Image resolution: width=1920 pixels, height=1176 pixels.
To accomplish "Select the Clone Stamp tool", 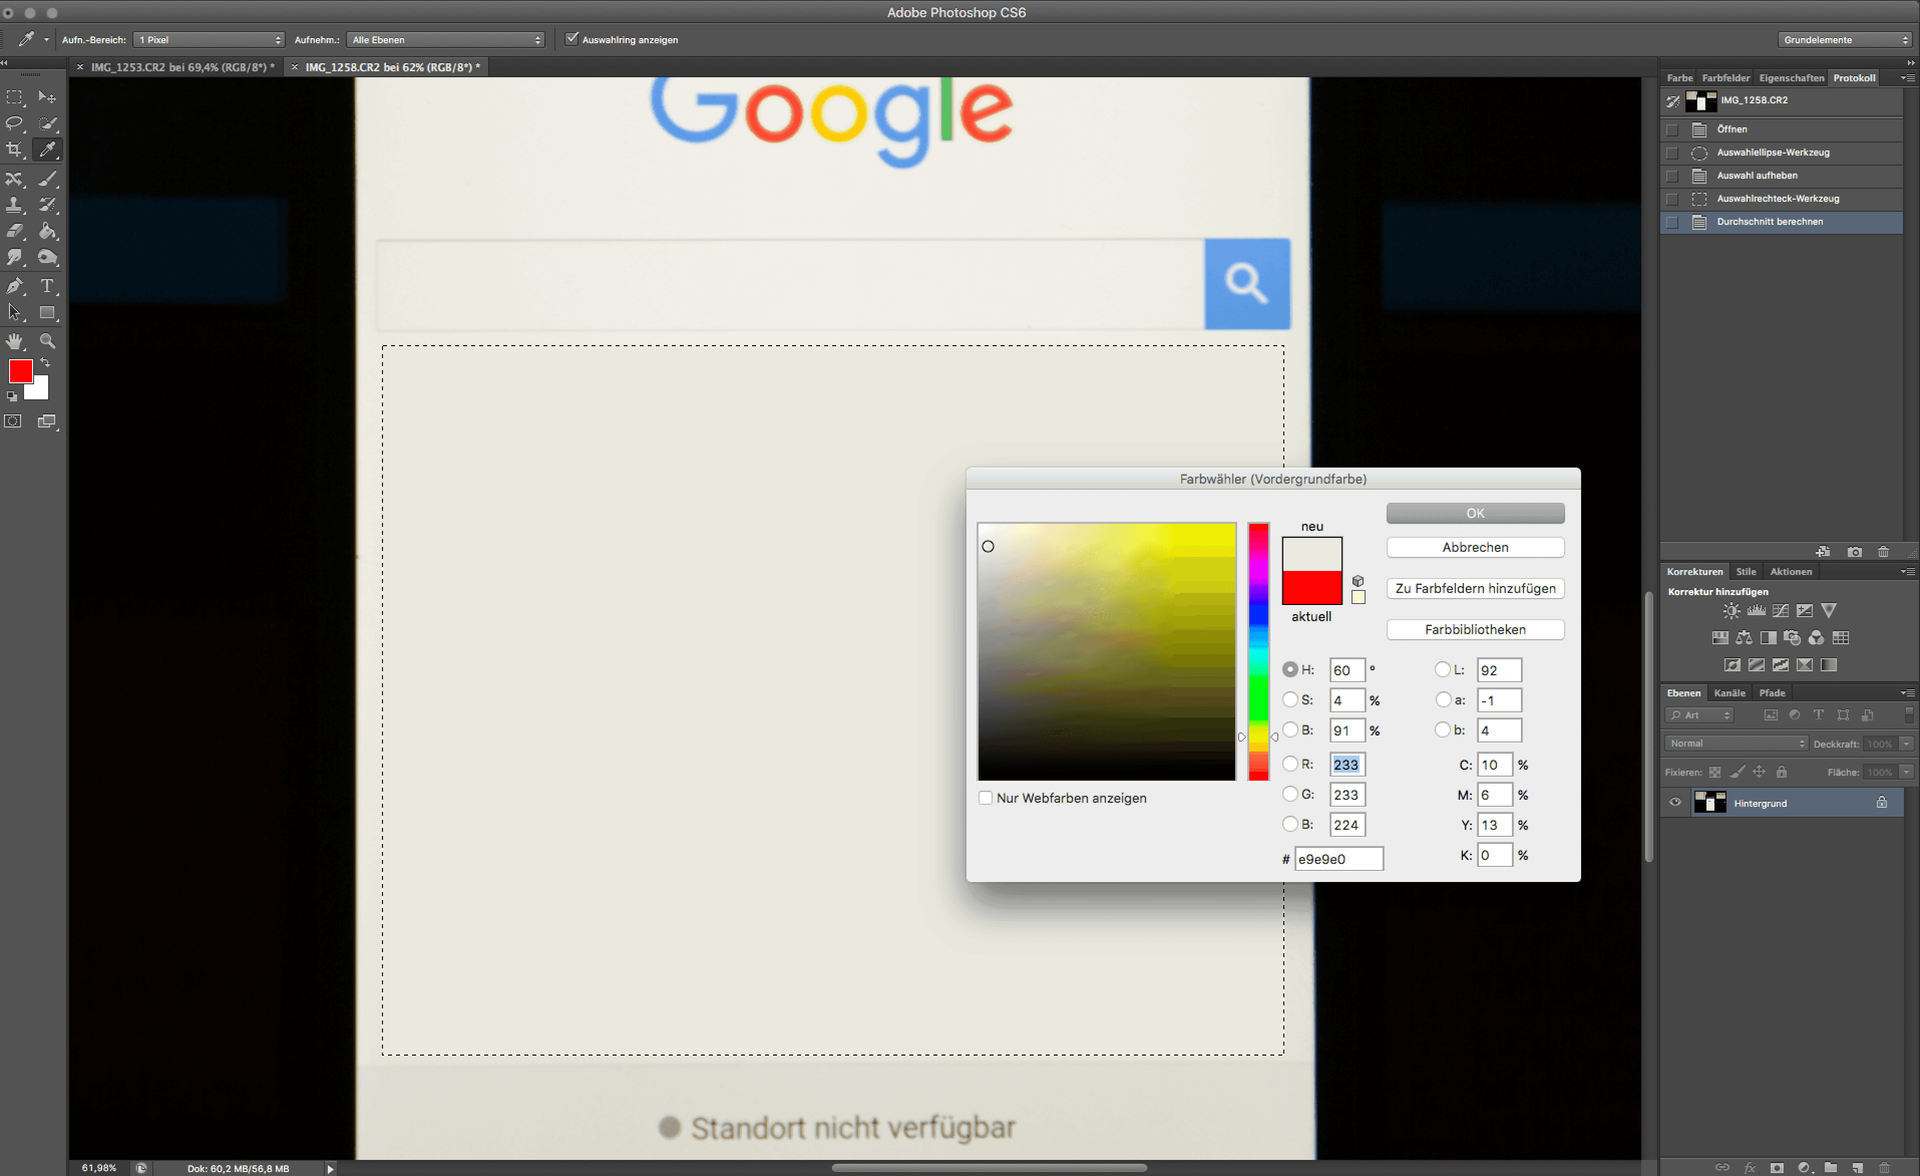I will (x=15, y=205).
